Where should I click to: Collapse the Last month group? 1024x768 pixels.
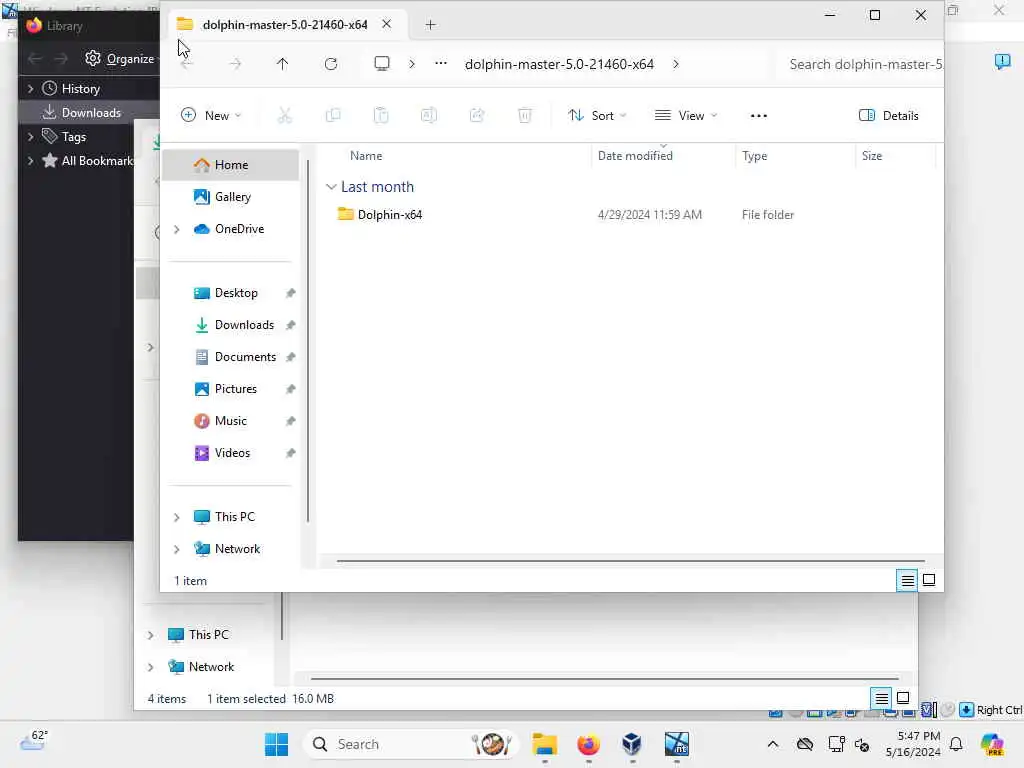(331, 187)
